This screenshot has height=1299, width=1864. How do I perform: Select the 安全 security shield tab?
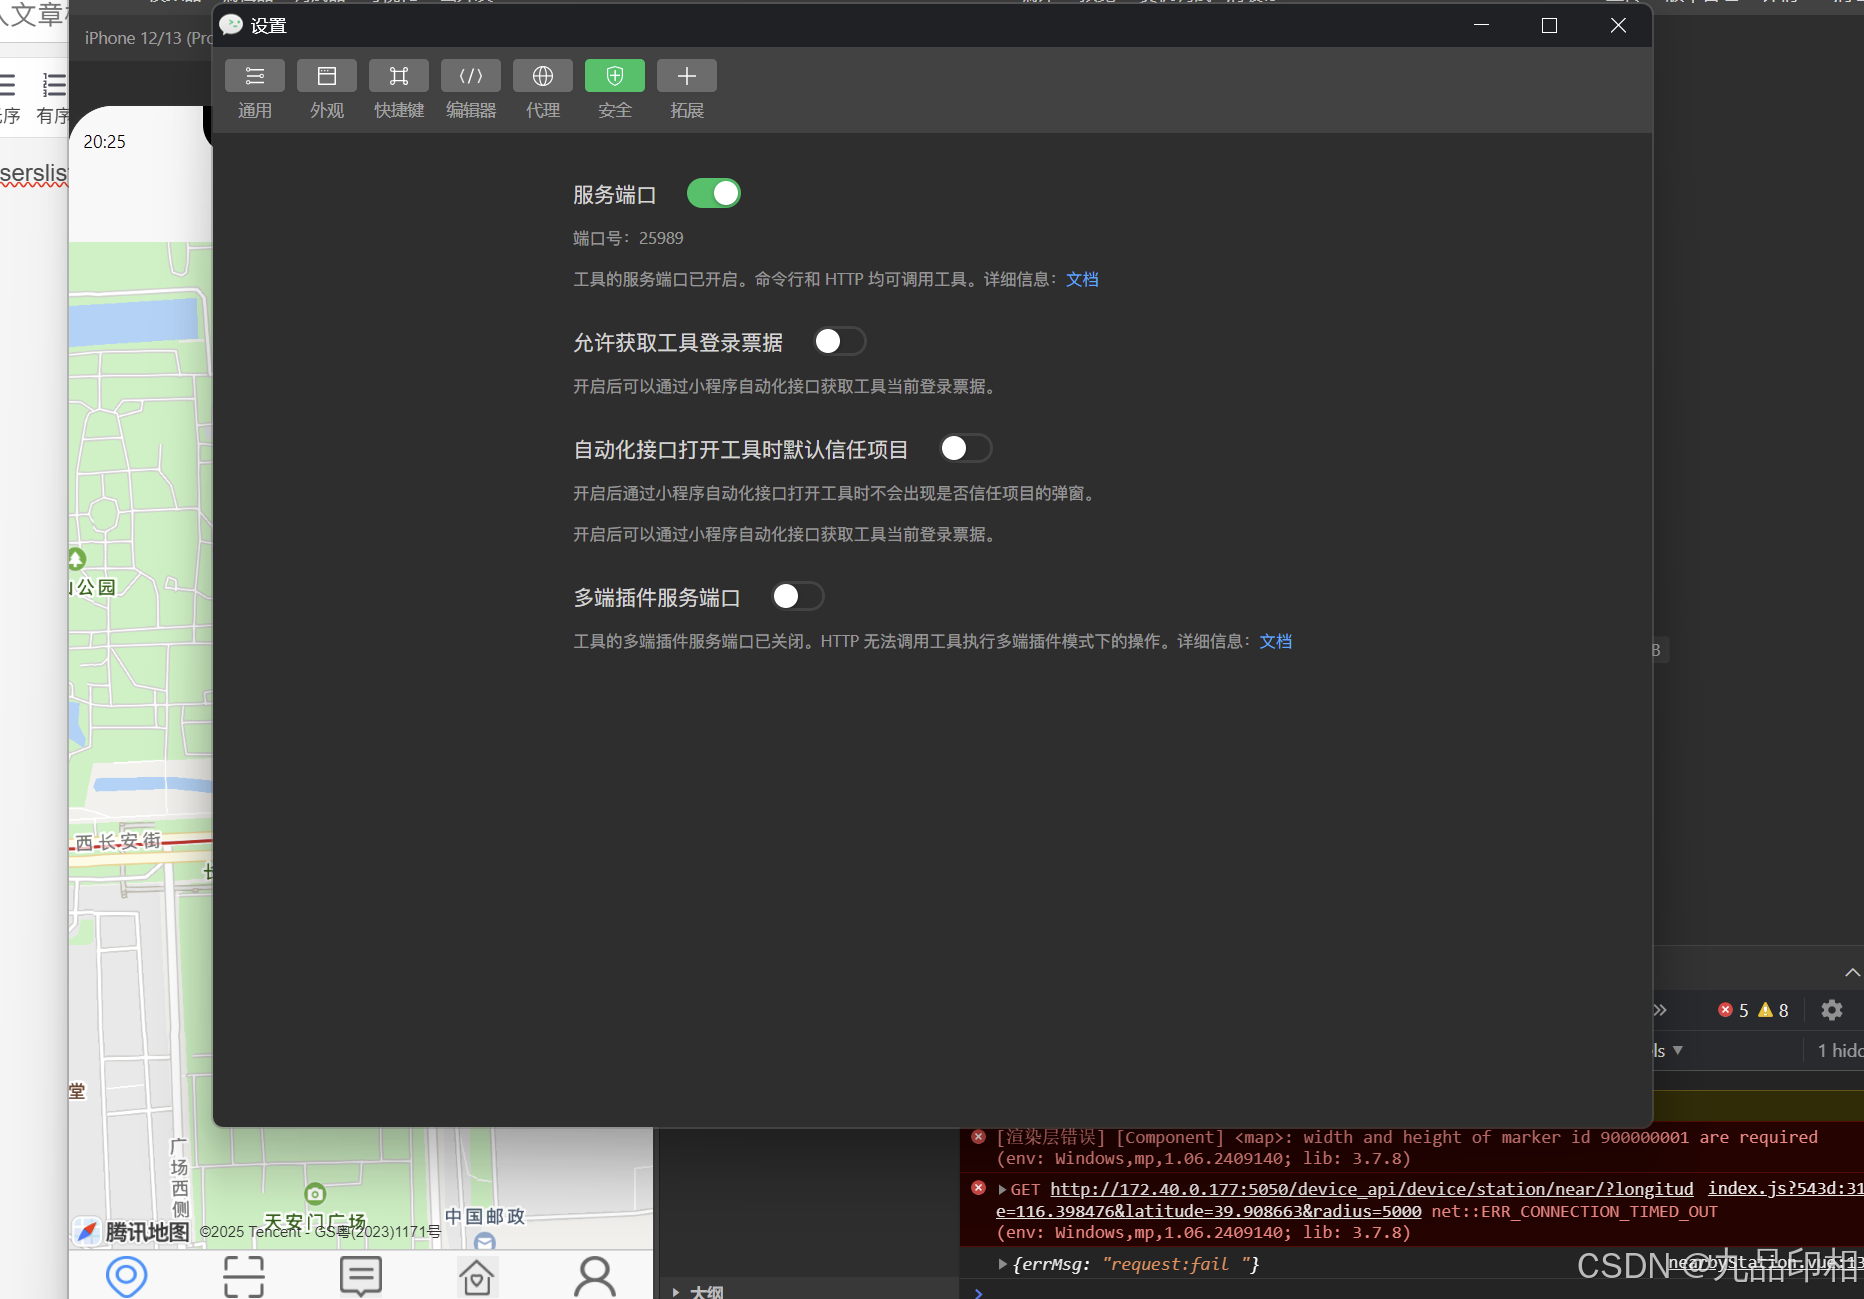coord(615,90)
